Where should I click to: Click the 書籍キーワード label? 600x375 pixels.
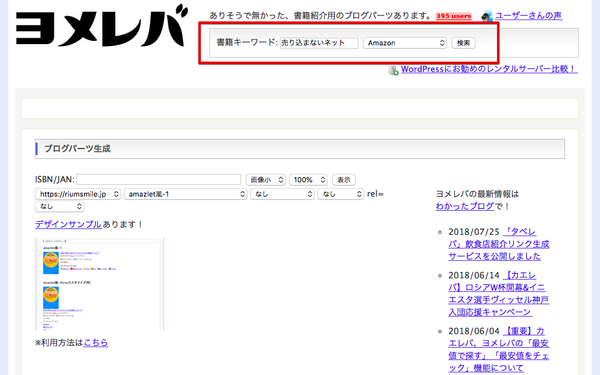[247, 42]
